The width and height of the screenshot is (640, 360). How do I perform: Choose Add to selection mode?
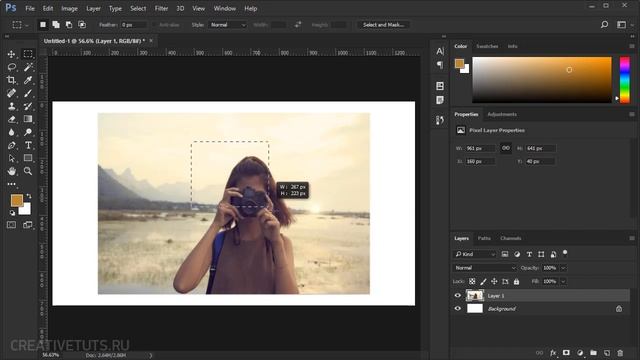(x=56, y=25)
